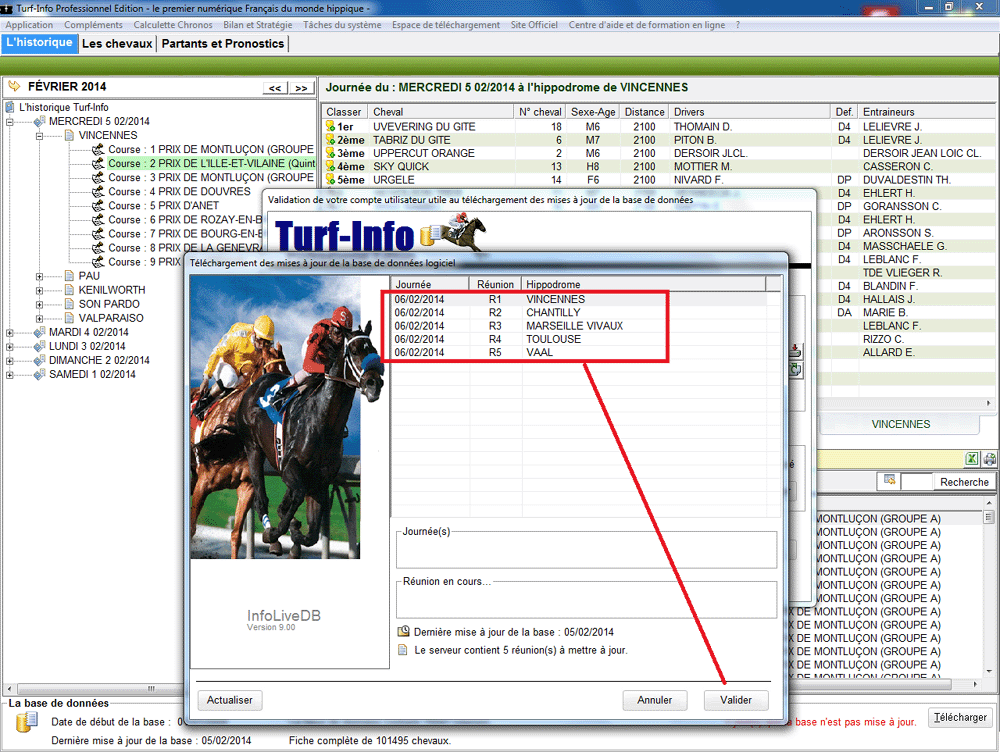Viewport: 1000px width, 752px height.
Task: Click the calendar icon of MERCREDI 5 02/2014
Action: click(x=39, y=121)
